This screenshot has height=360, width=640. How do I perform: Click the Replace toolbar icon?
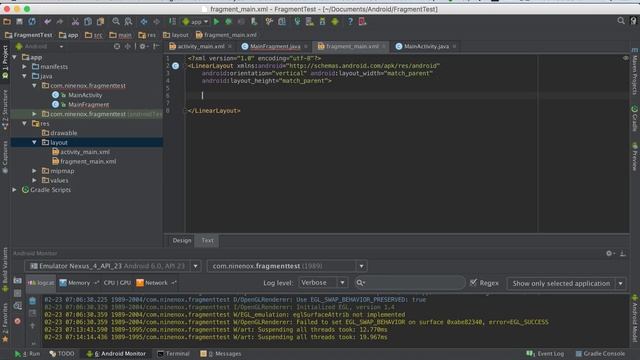click(x=128, y=21)
